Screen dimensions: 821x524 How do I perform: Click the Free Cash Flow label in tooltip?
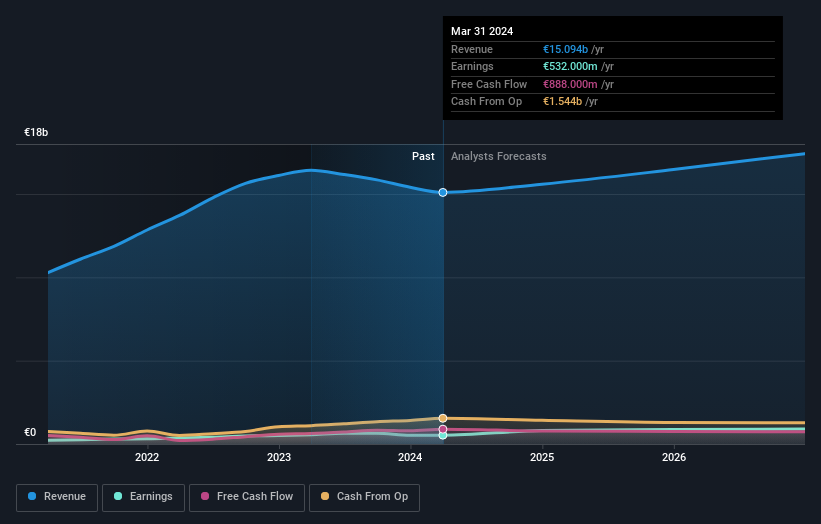click(489, 84)
